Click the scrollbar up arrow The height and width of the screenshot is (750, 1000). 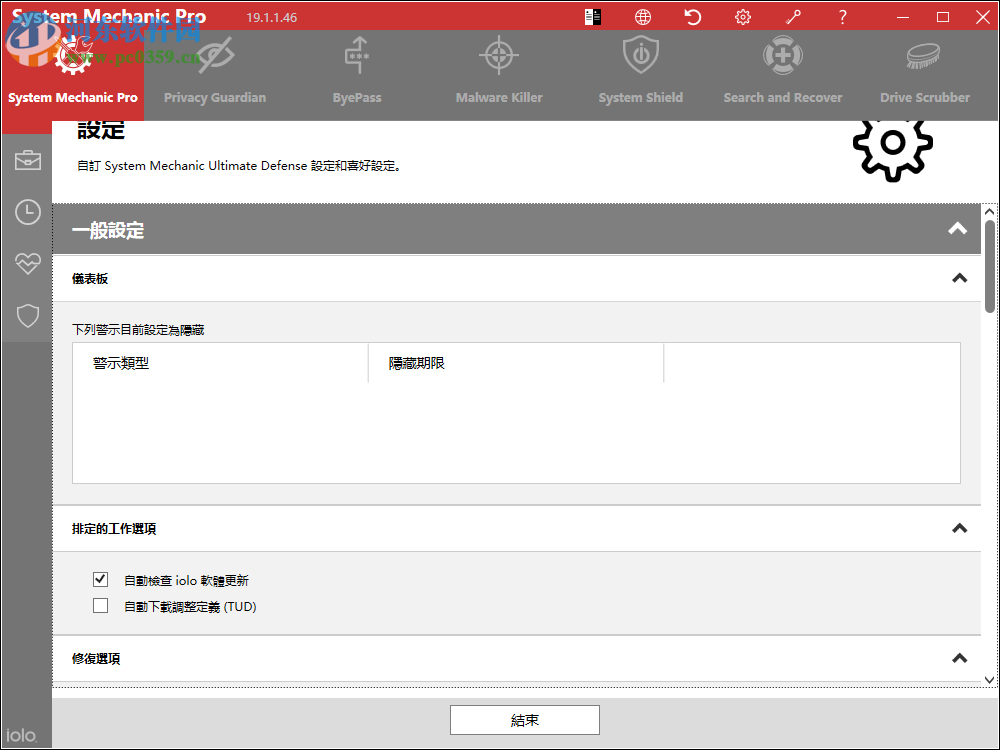click(x=989, y=212)
